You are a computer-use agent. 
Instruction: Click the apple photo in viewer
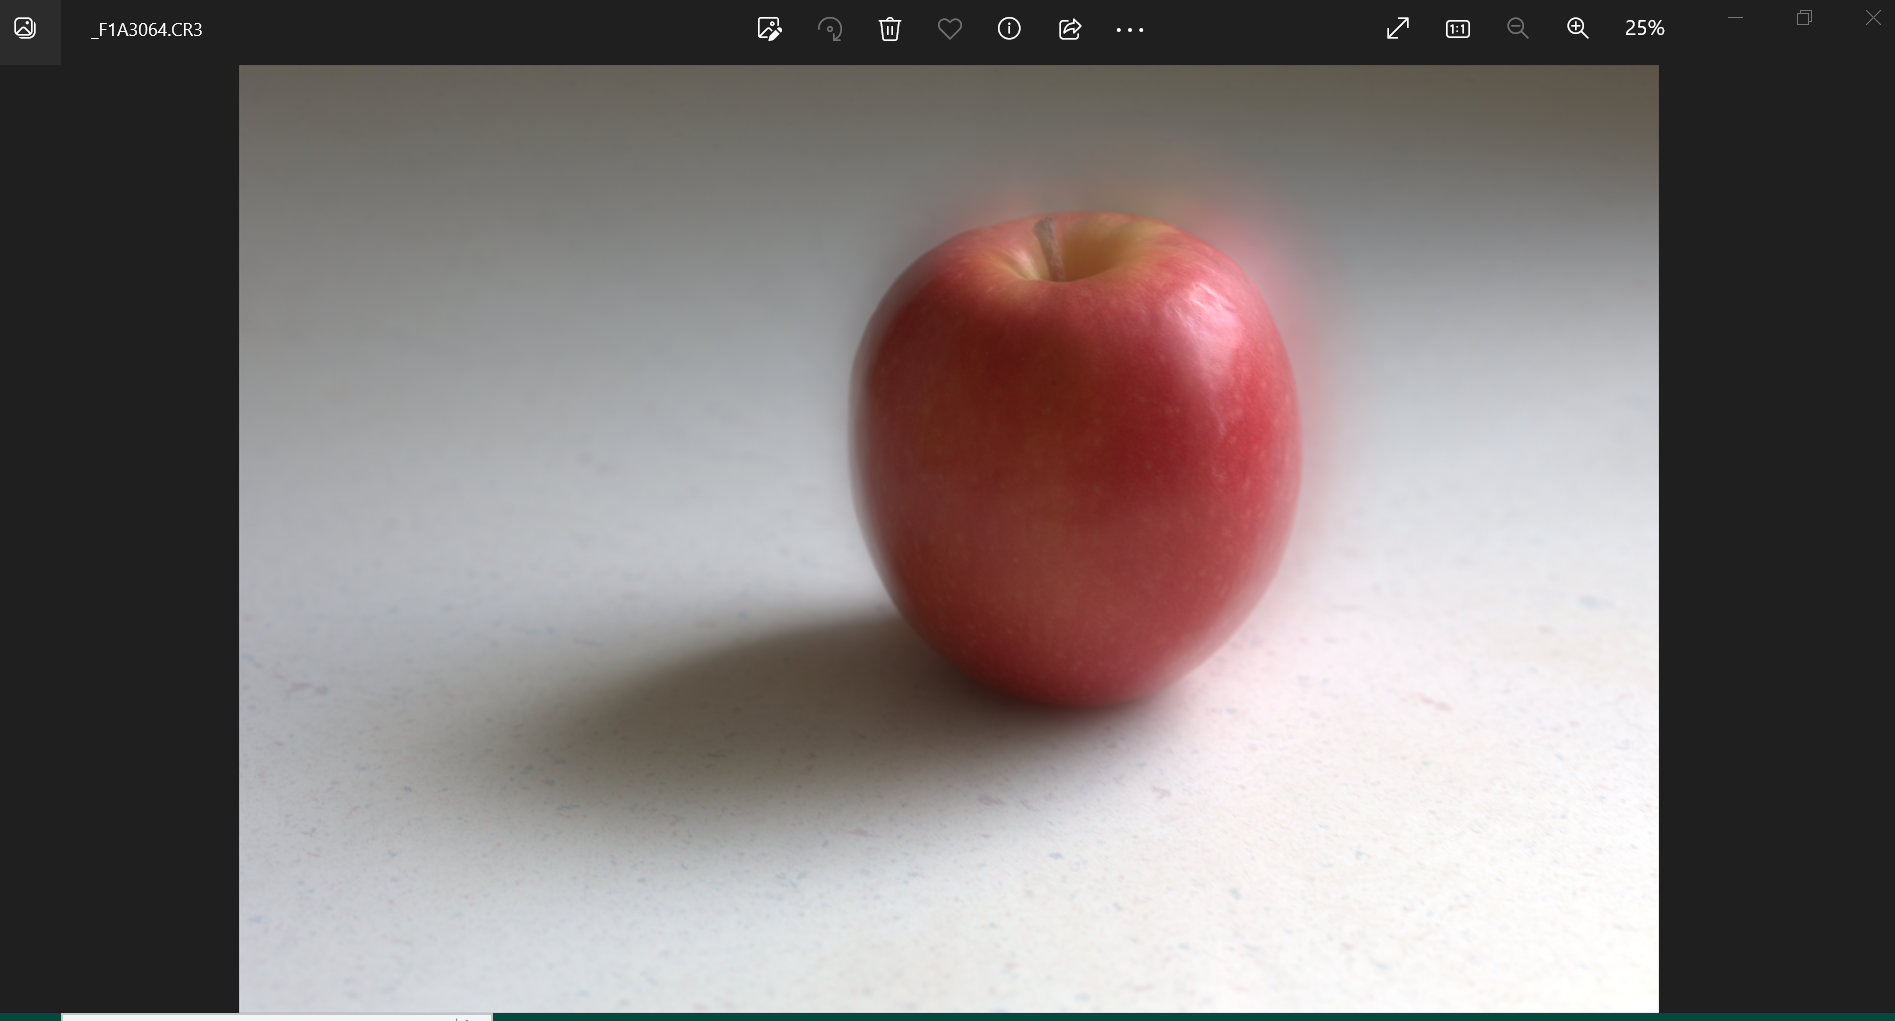pyautogui.click(x=948, y=538)
